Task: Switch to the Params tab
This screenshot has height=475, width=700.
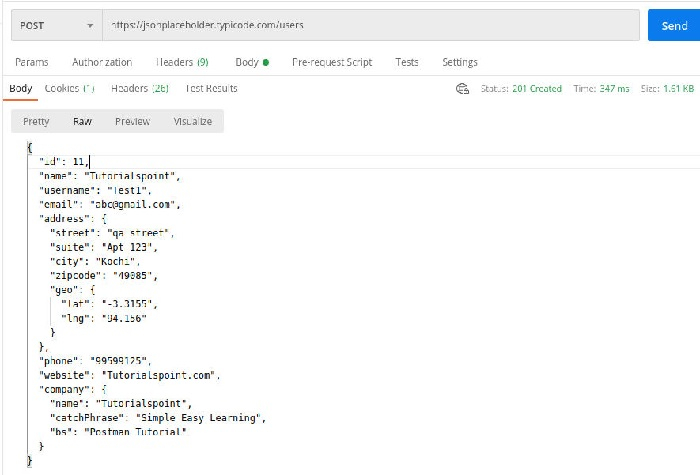Action: click(x=32, y=62)
